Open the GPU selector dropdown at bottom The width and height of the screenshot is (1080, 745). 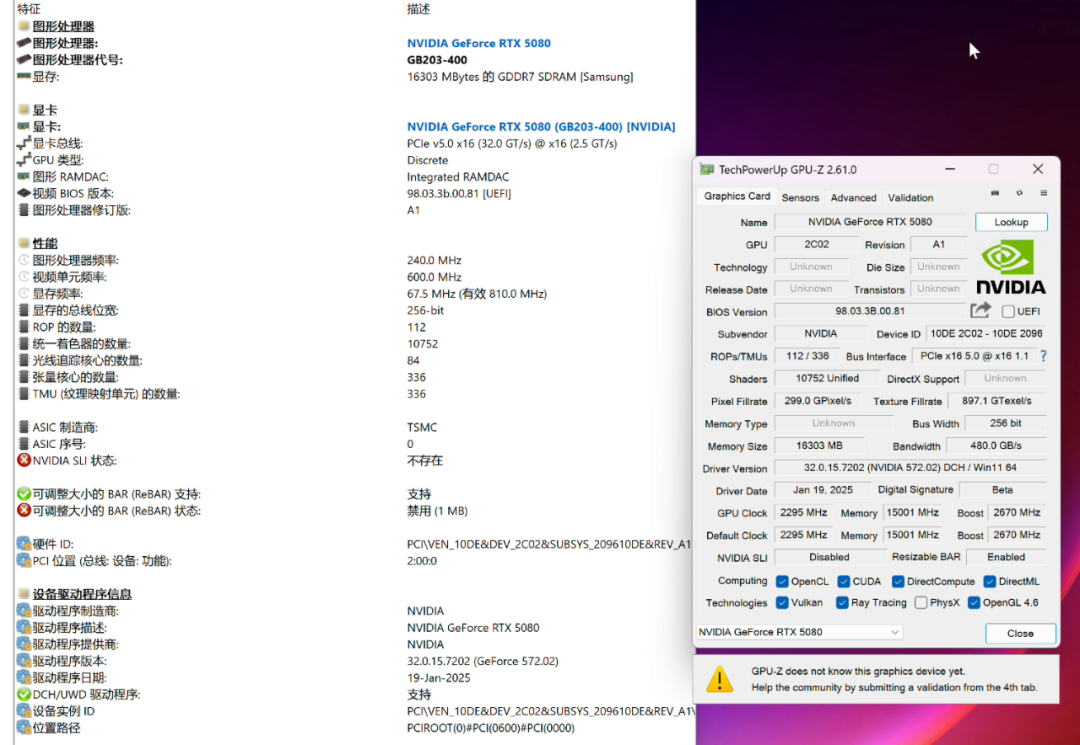(x=799, y=632)
